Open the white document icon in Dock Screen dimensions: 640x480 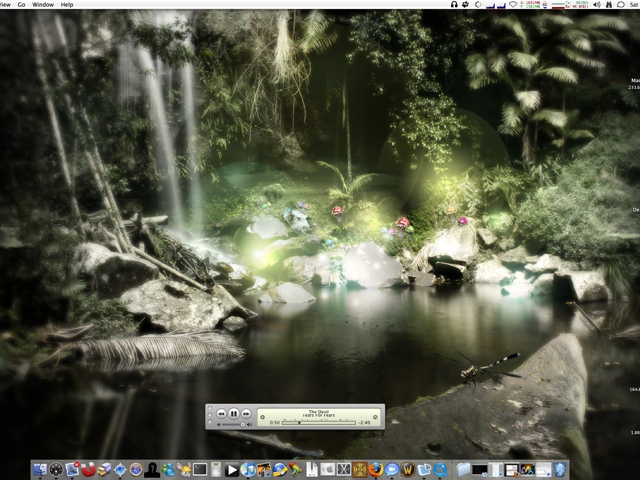tap(312, 470)
